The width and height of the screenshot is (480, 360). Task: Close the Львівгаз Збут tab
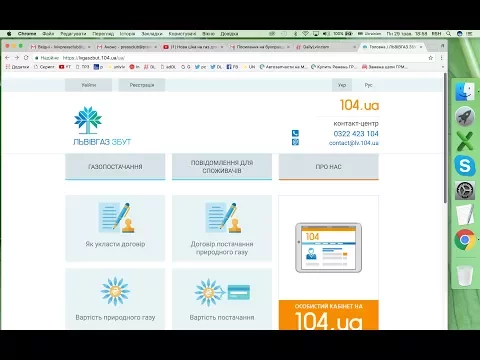pos(421,47)
